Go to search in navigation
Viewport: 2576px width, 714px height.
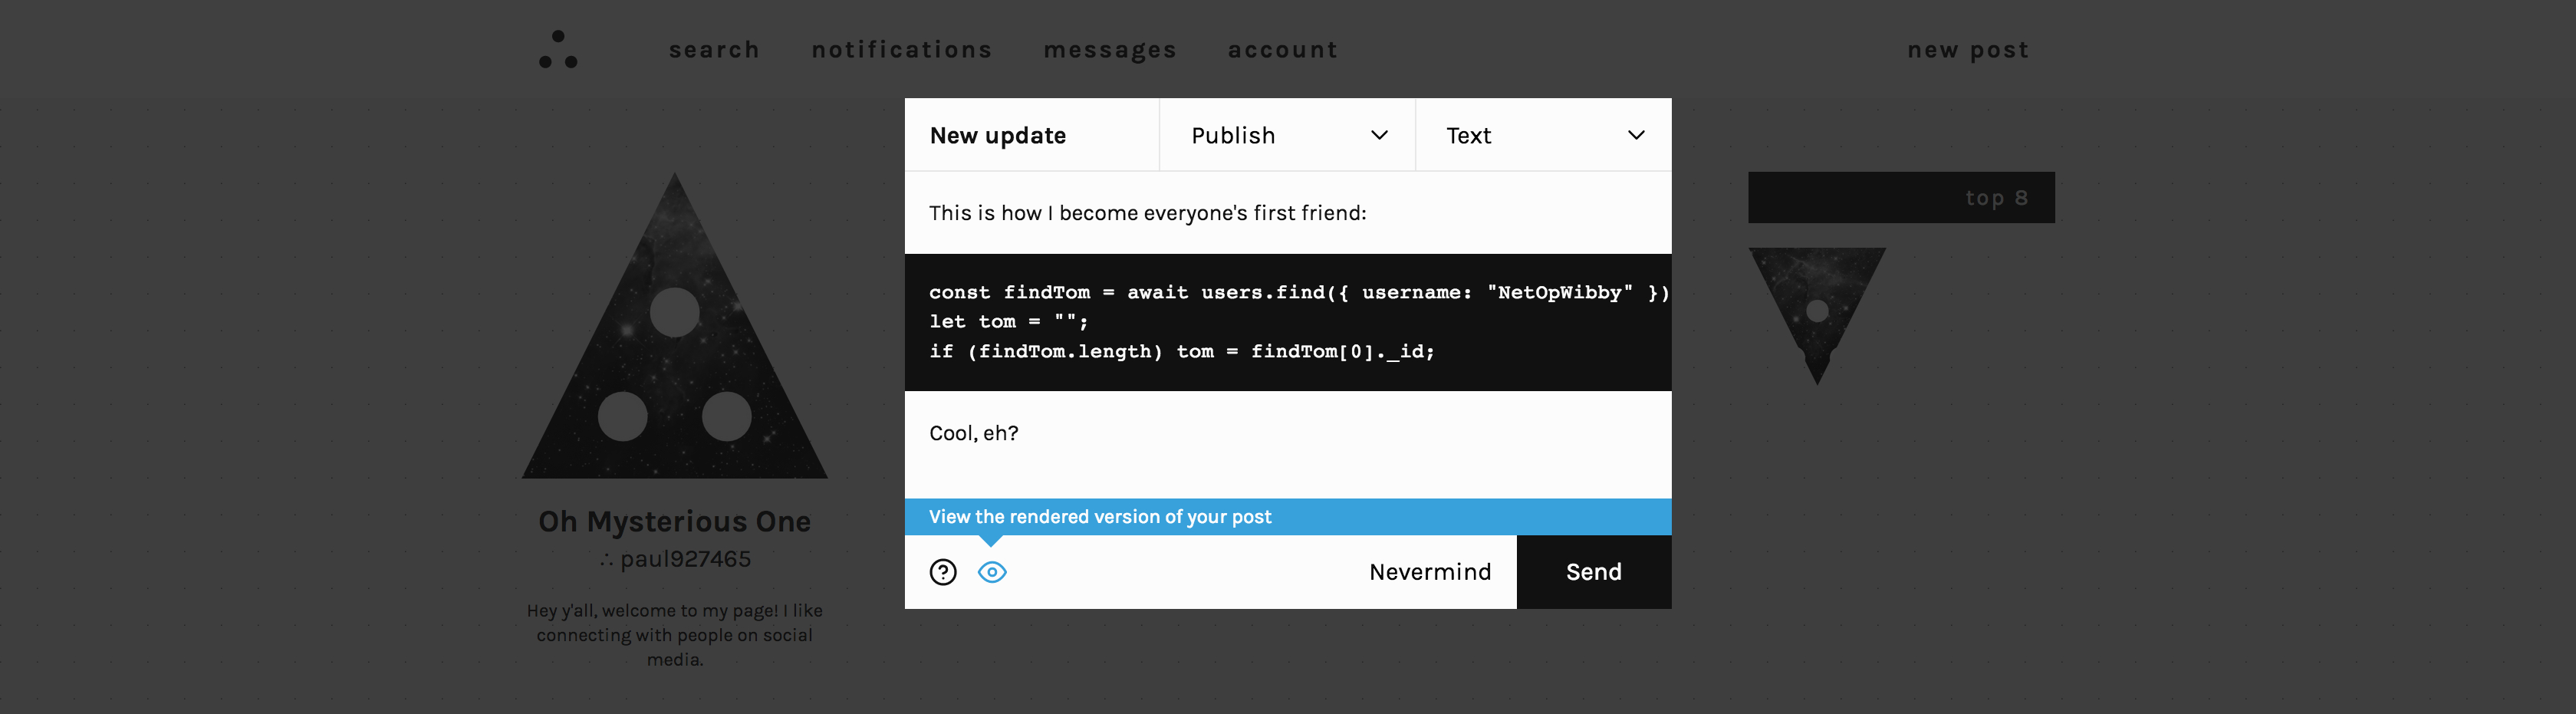pyautogui.click(x=714, y=50)
